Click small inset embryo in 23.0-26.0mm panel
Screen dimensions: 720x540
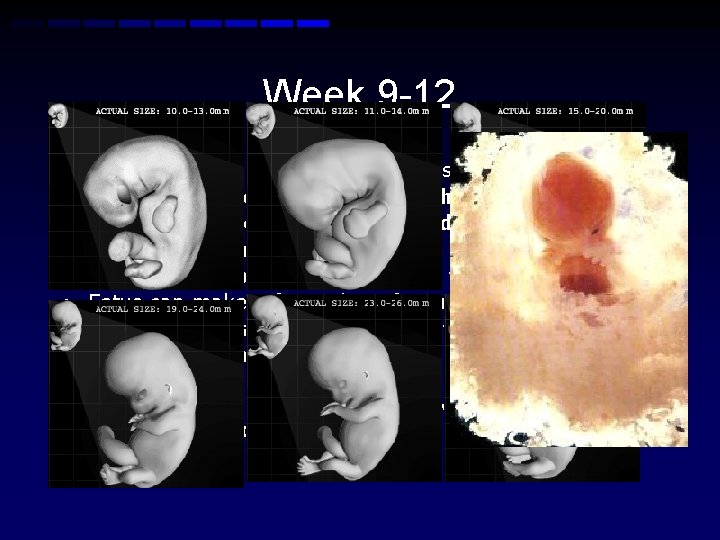pyautogui.click(x=269, y=326)
